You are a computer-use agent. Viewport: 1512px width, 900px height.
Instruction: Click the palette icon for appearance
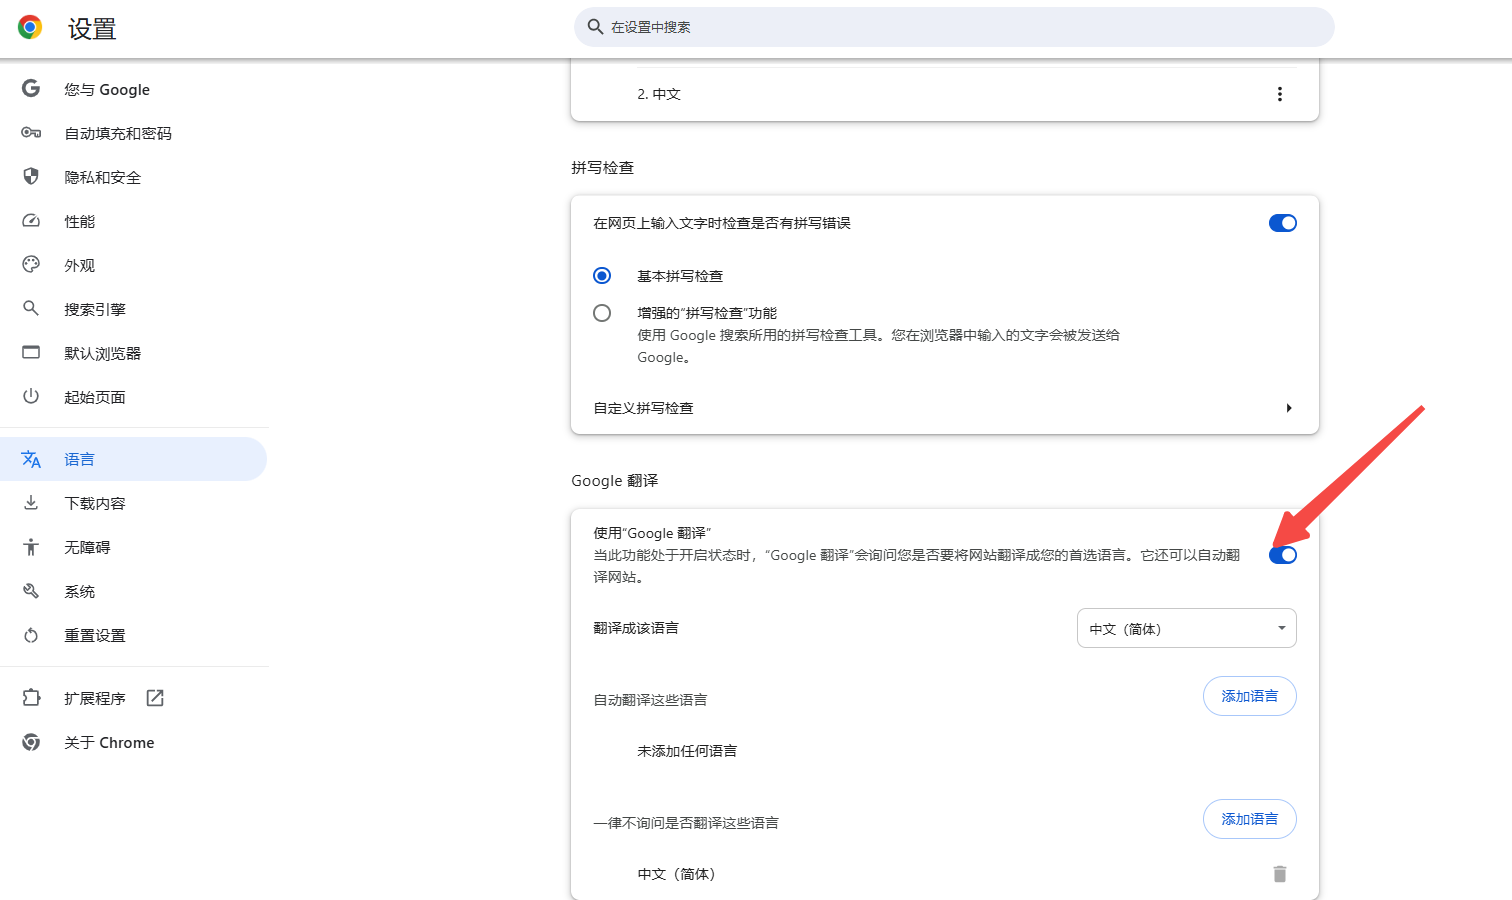coord(31,265)
